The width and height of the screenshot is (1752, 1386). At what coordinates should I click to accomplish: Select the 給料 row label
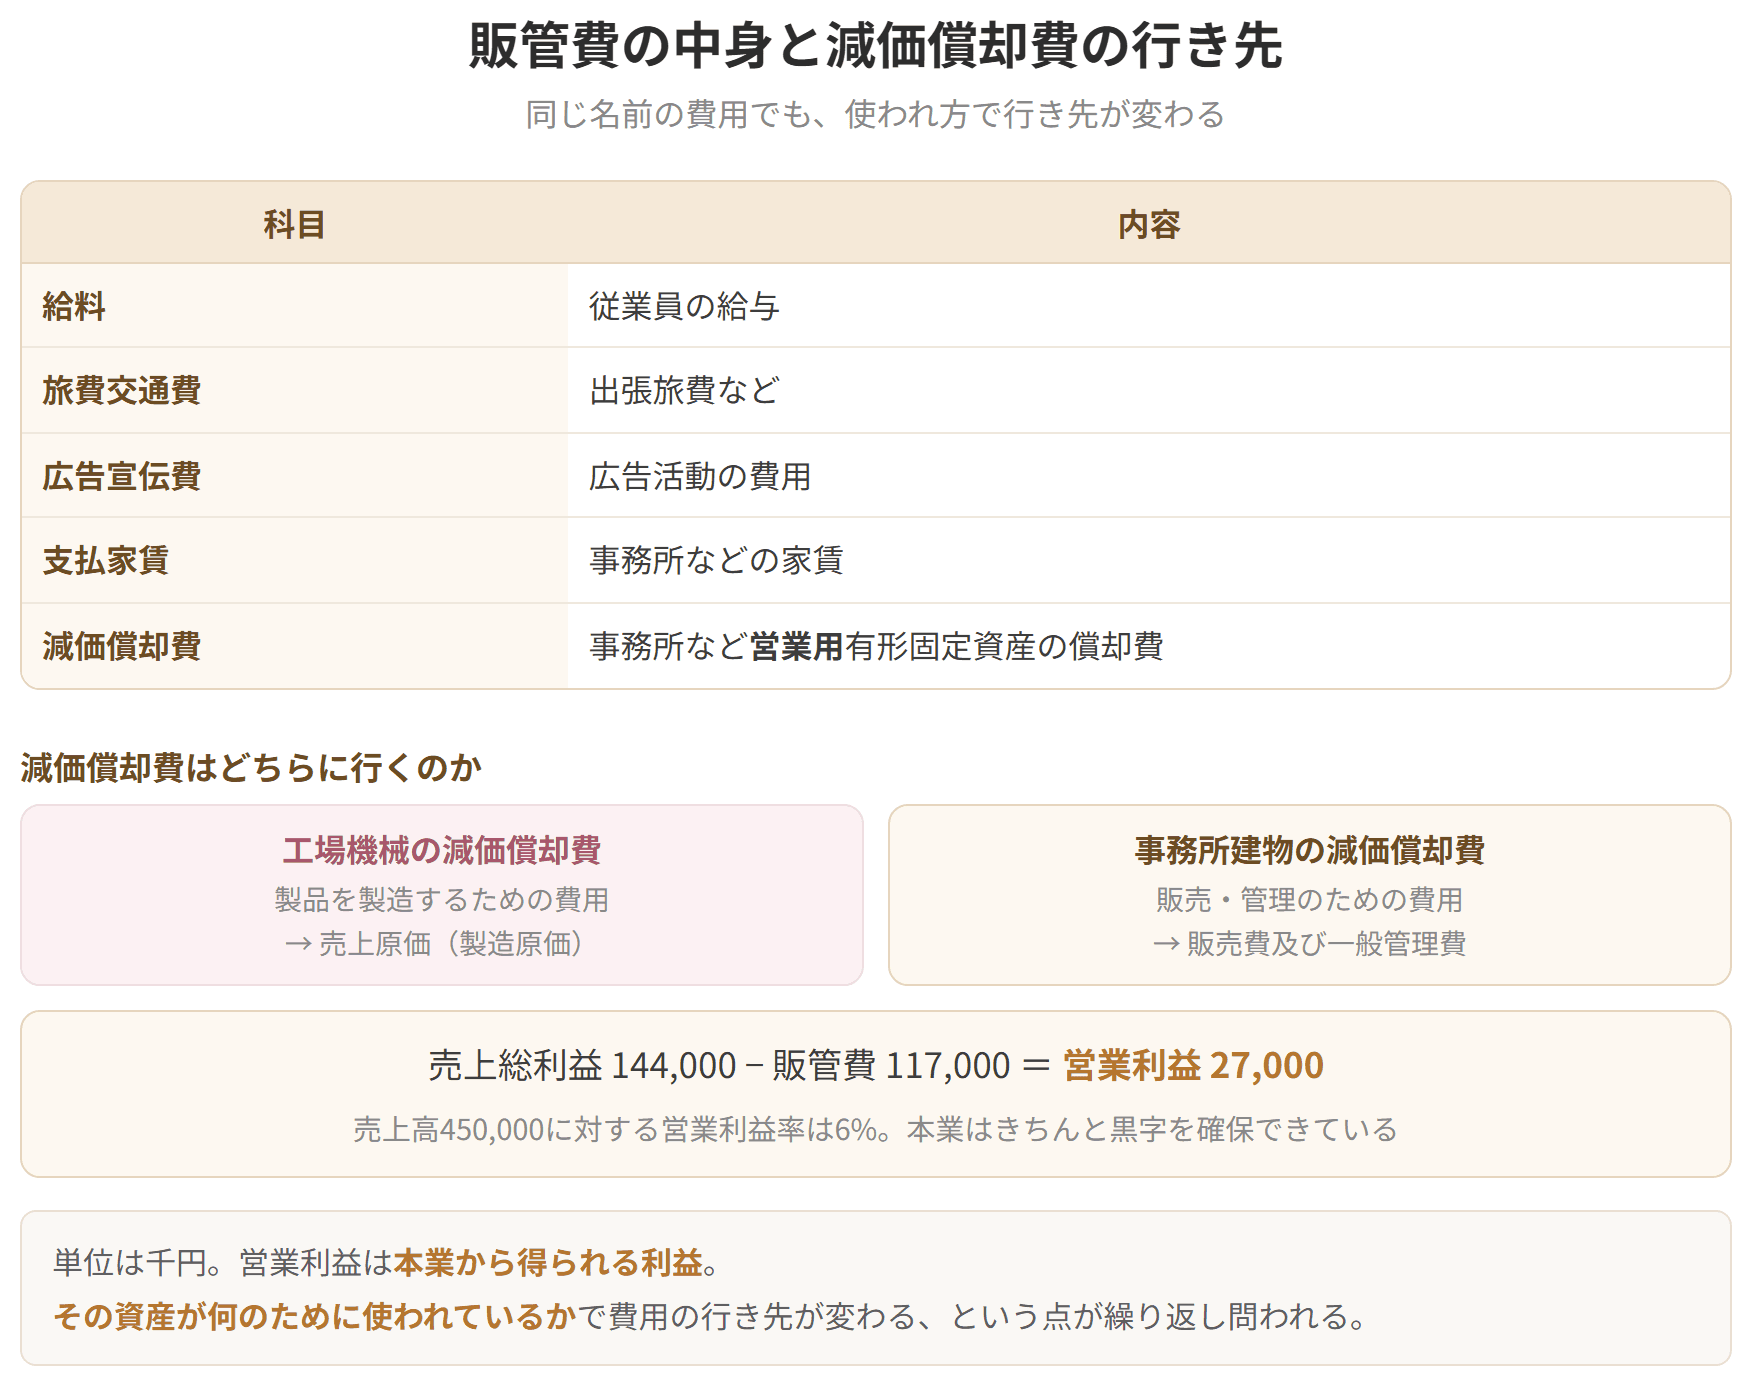(74, 306)
